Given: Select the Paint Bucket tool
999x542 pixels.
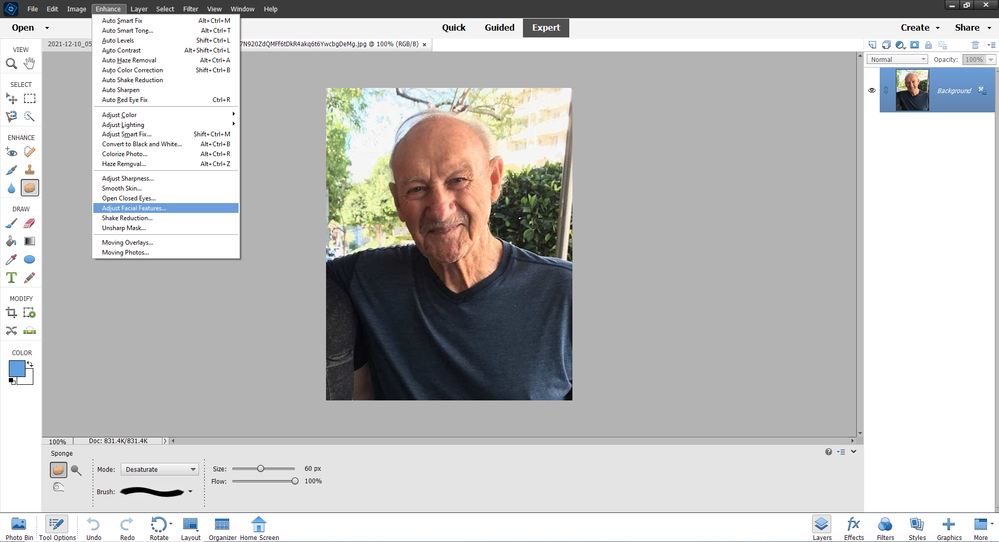Looking at the screenshot, I should coord(11,241).
